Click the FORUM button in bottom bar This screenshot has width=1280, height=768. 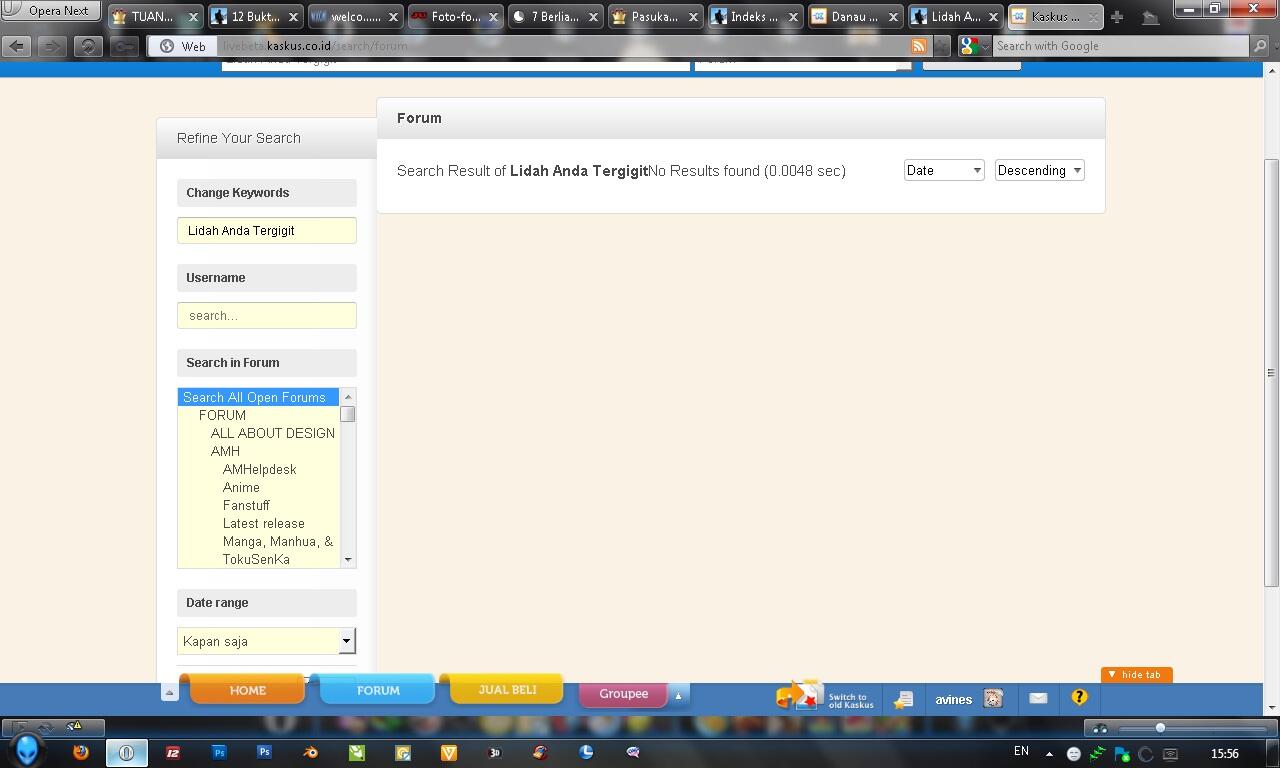378,690
